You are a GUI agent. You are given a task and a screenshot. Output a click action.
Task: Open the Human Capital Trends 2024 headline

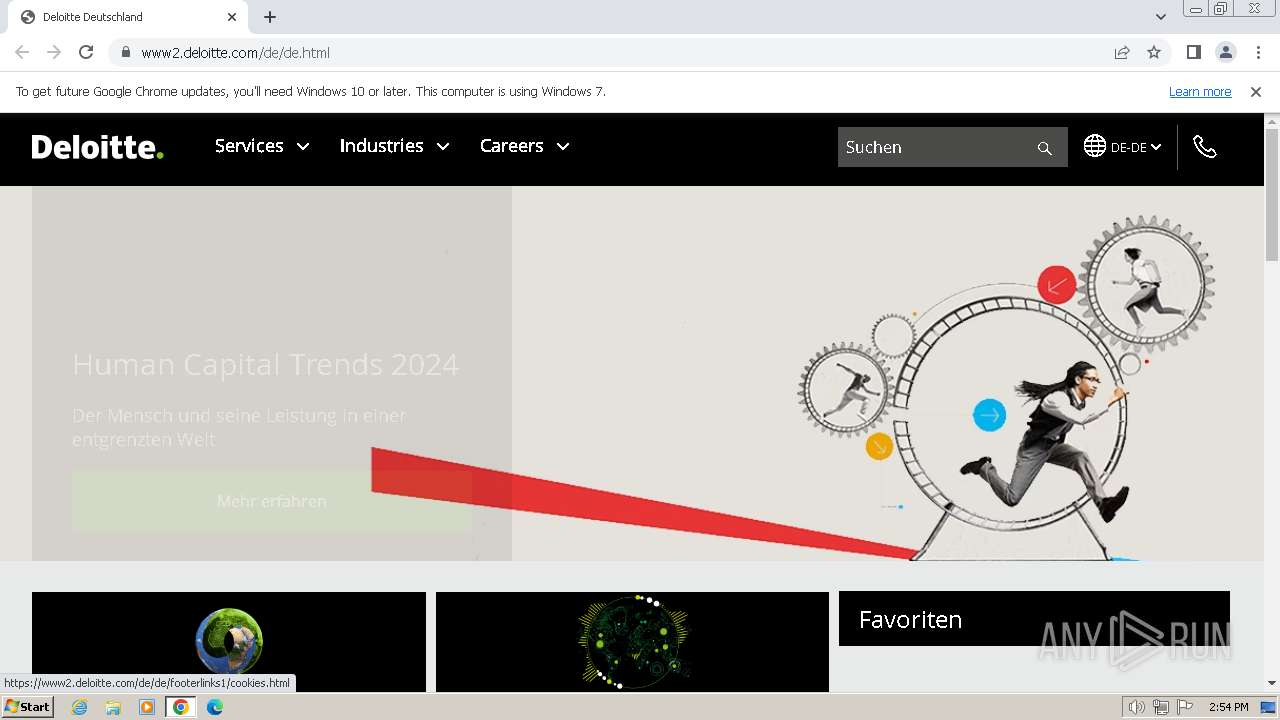tap(266, 364)
